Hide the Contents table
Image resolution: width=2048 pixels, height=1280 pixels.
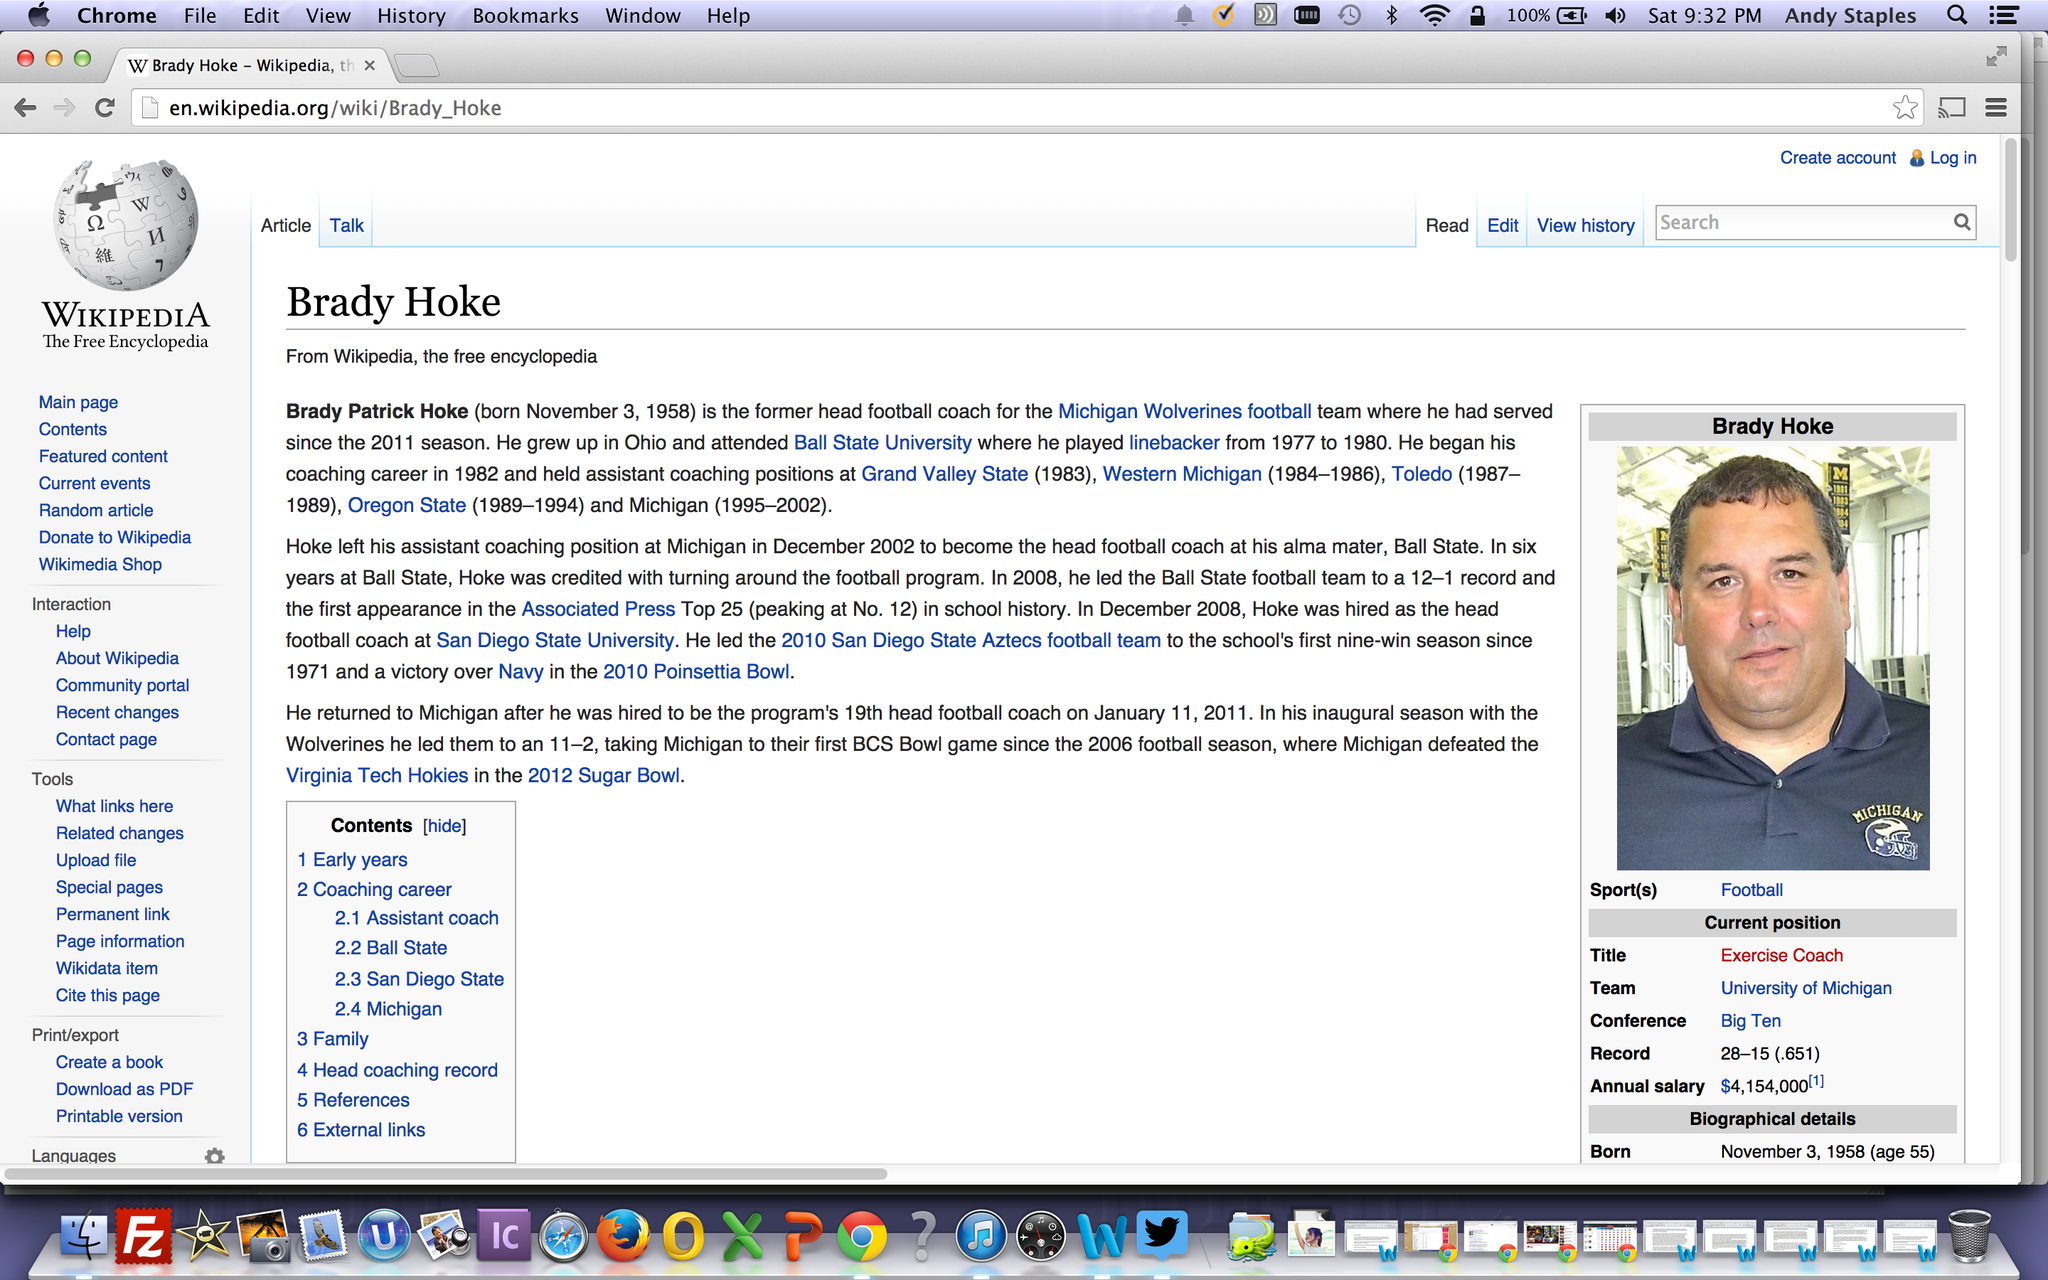coord(444,826)
